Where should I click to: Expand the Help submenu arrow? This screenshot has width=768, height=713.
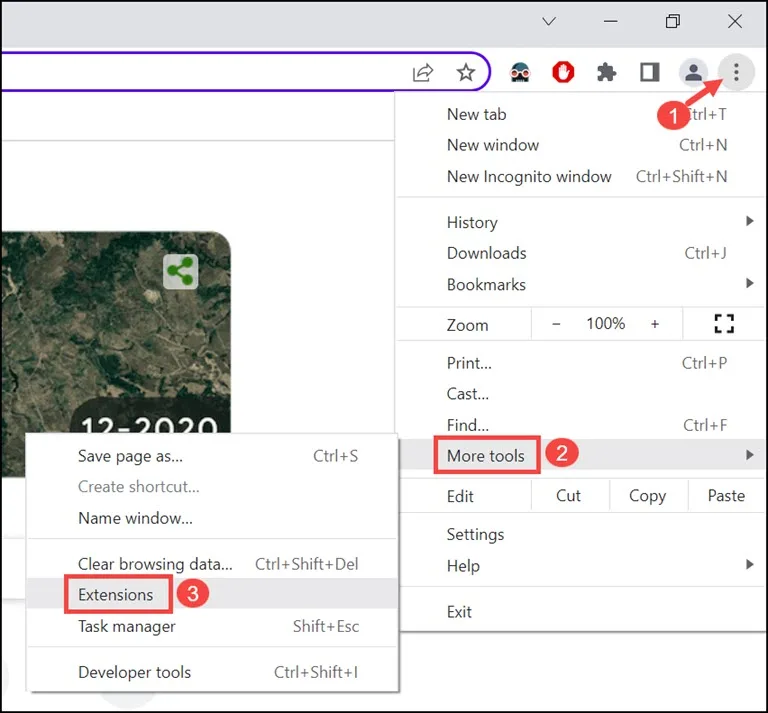749,565
